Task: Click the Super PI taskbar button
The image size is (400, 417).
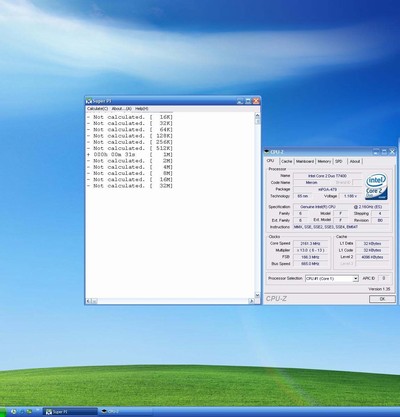Action: [70, 412]
